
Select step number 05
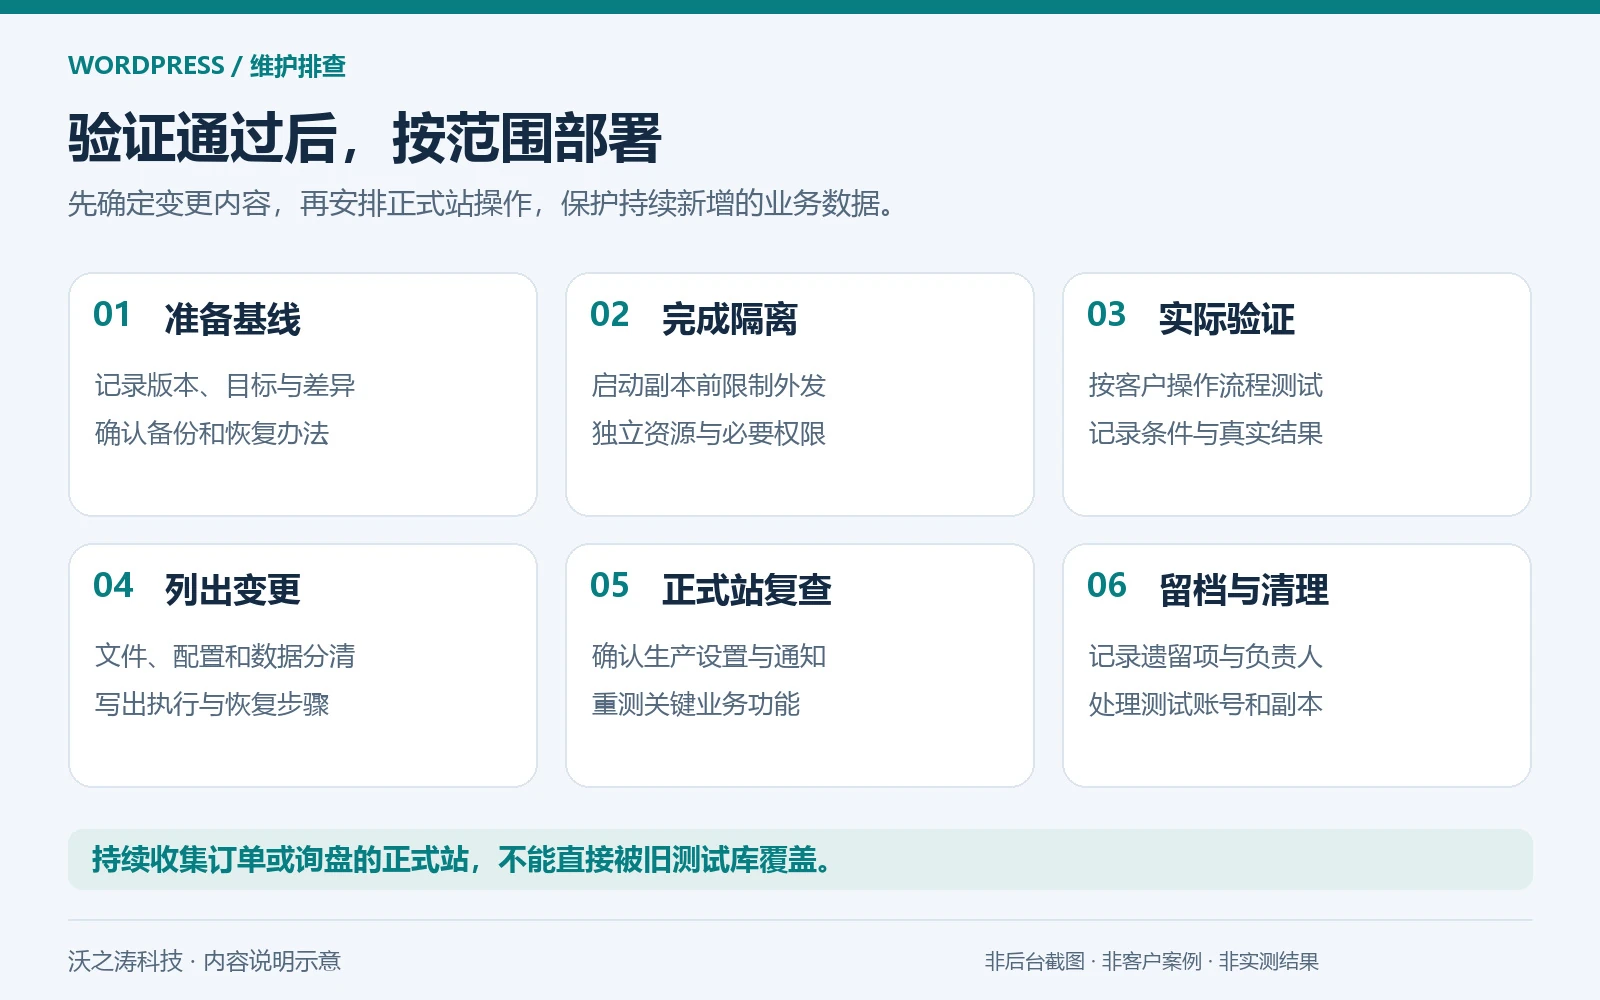point(610,586)
